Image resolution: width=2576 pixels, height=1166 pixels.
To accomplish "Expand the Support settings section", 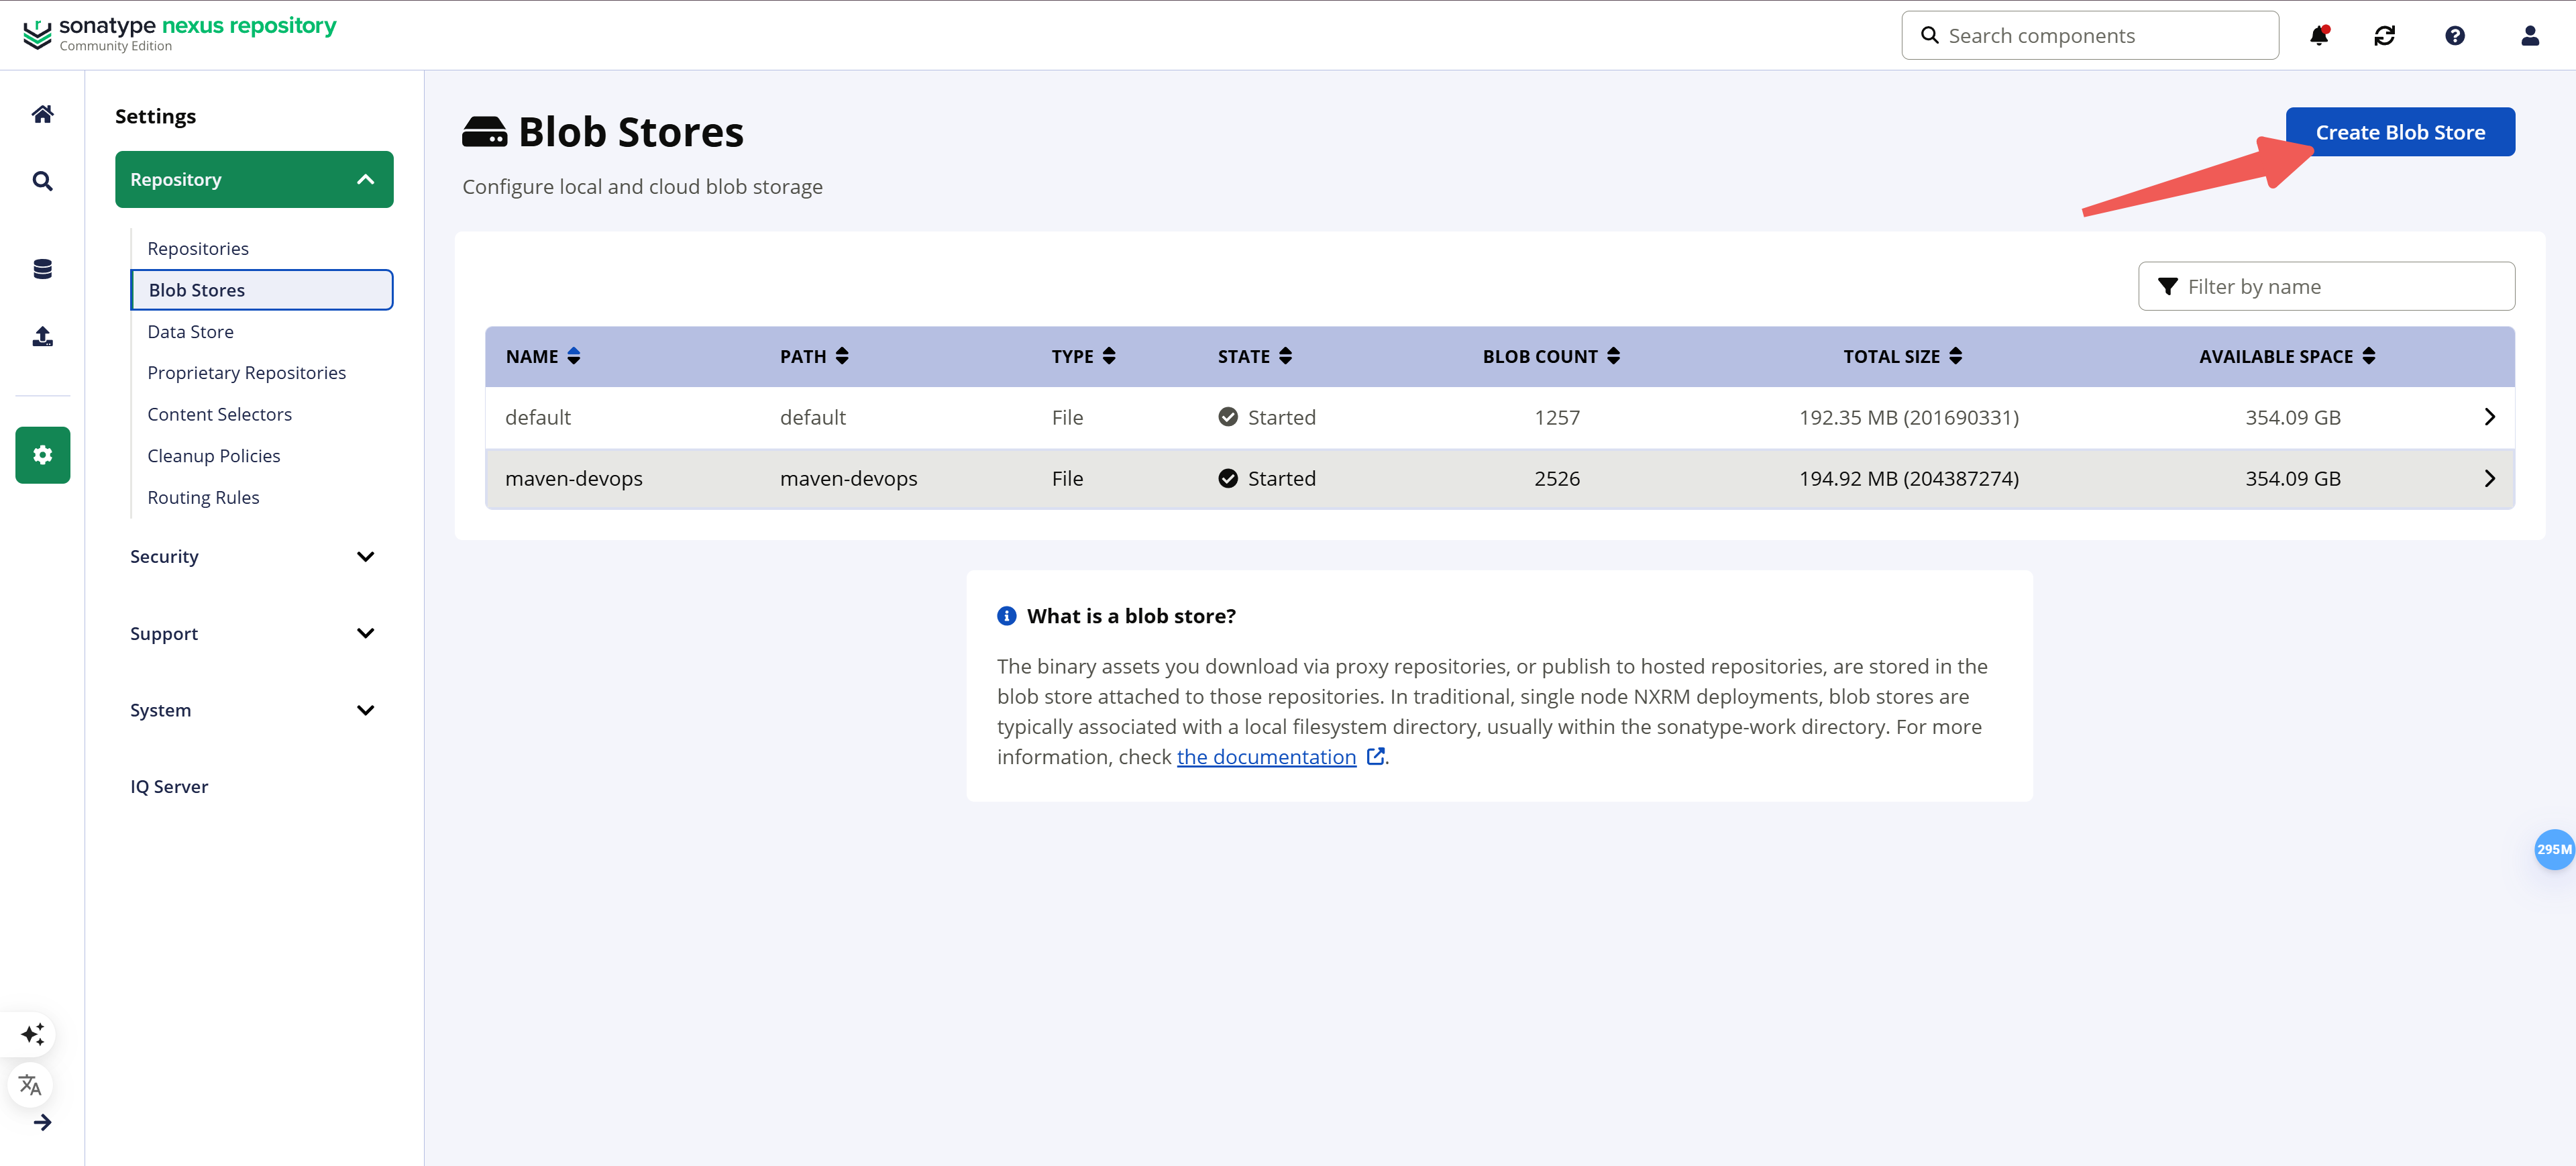I will tap(254, 633).
